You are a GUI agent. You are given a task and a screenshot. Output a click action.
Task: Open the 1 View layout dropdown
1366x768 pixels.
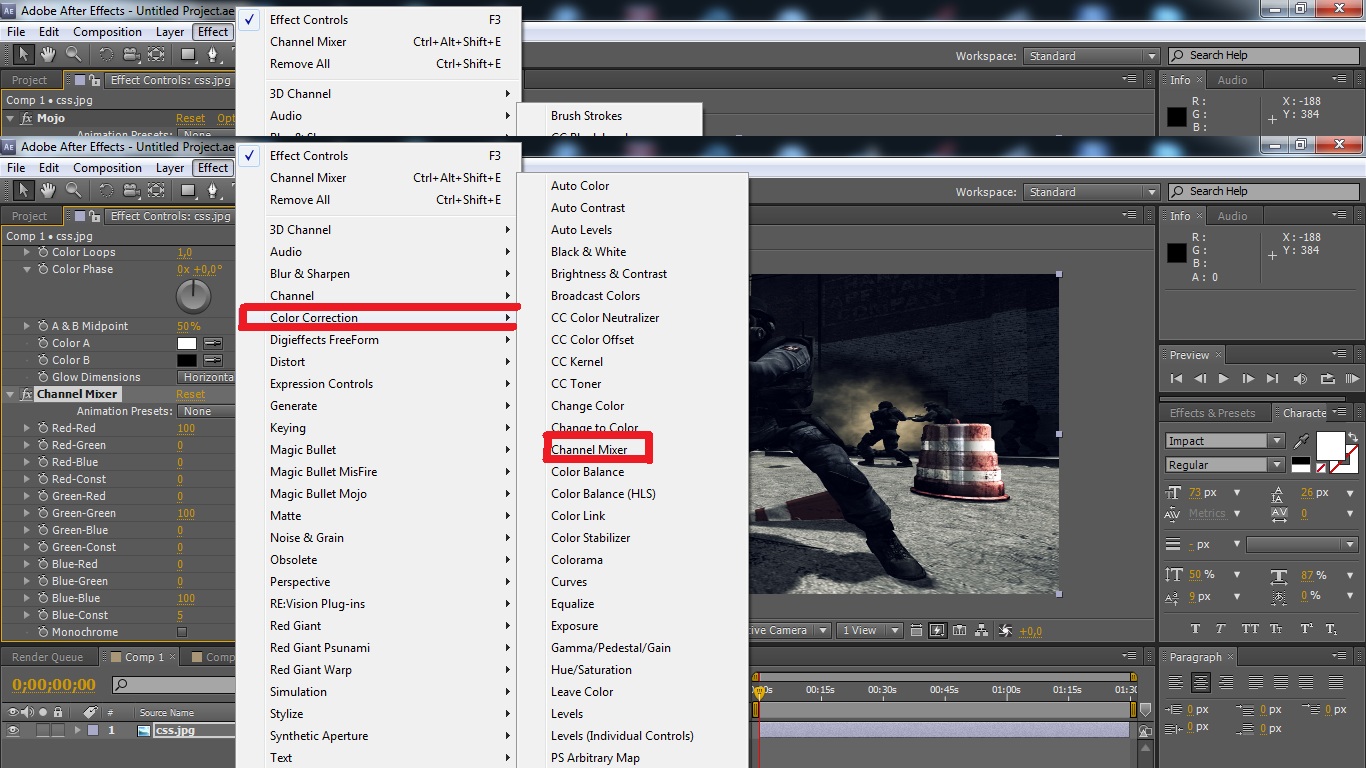pyautogui.click(x=869, y=630)
